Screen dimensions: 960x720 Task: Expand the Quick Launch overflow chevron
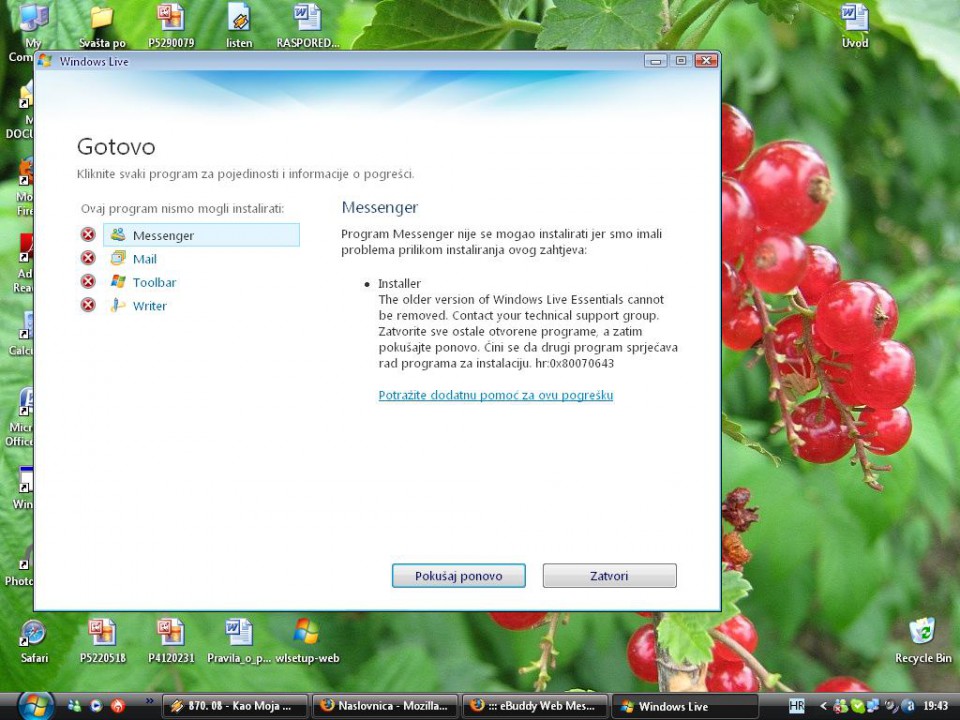(149, 702)
